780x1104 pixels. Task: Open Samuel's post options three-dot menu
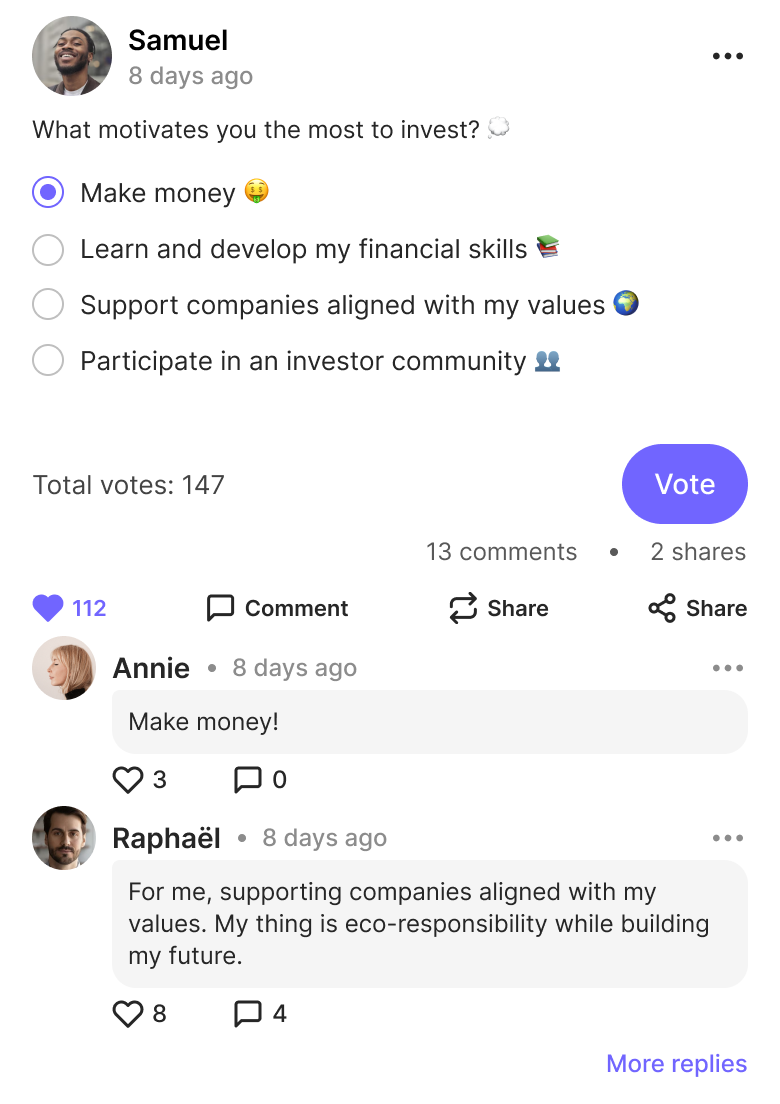727,56
